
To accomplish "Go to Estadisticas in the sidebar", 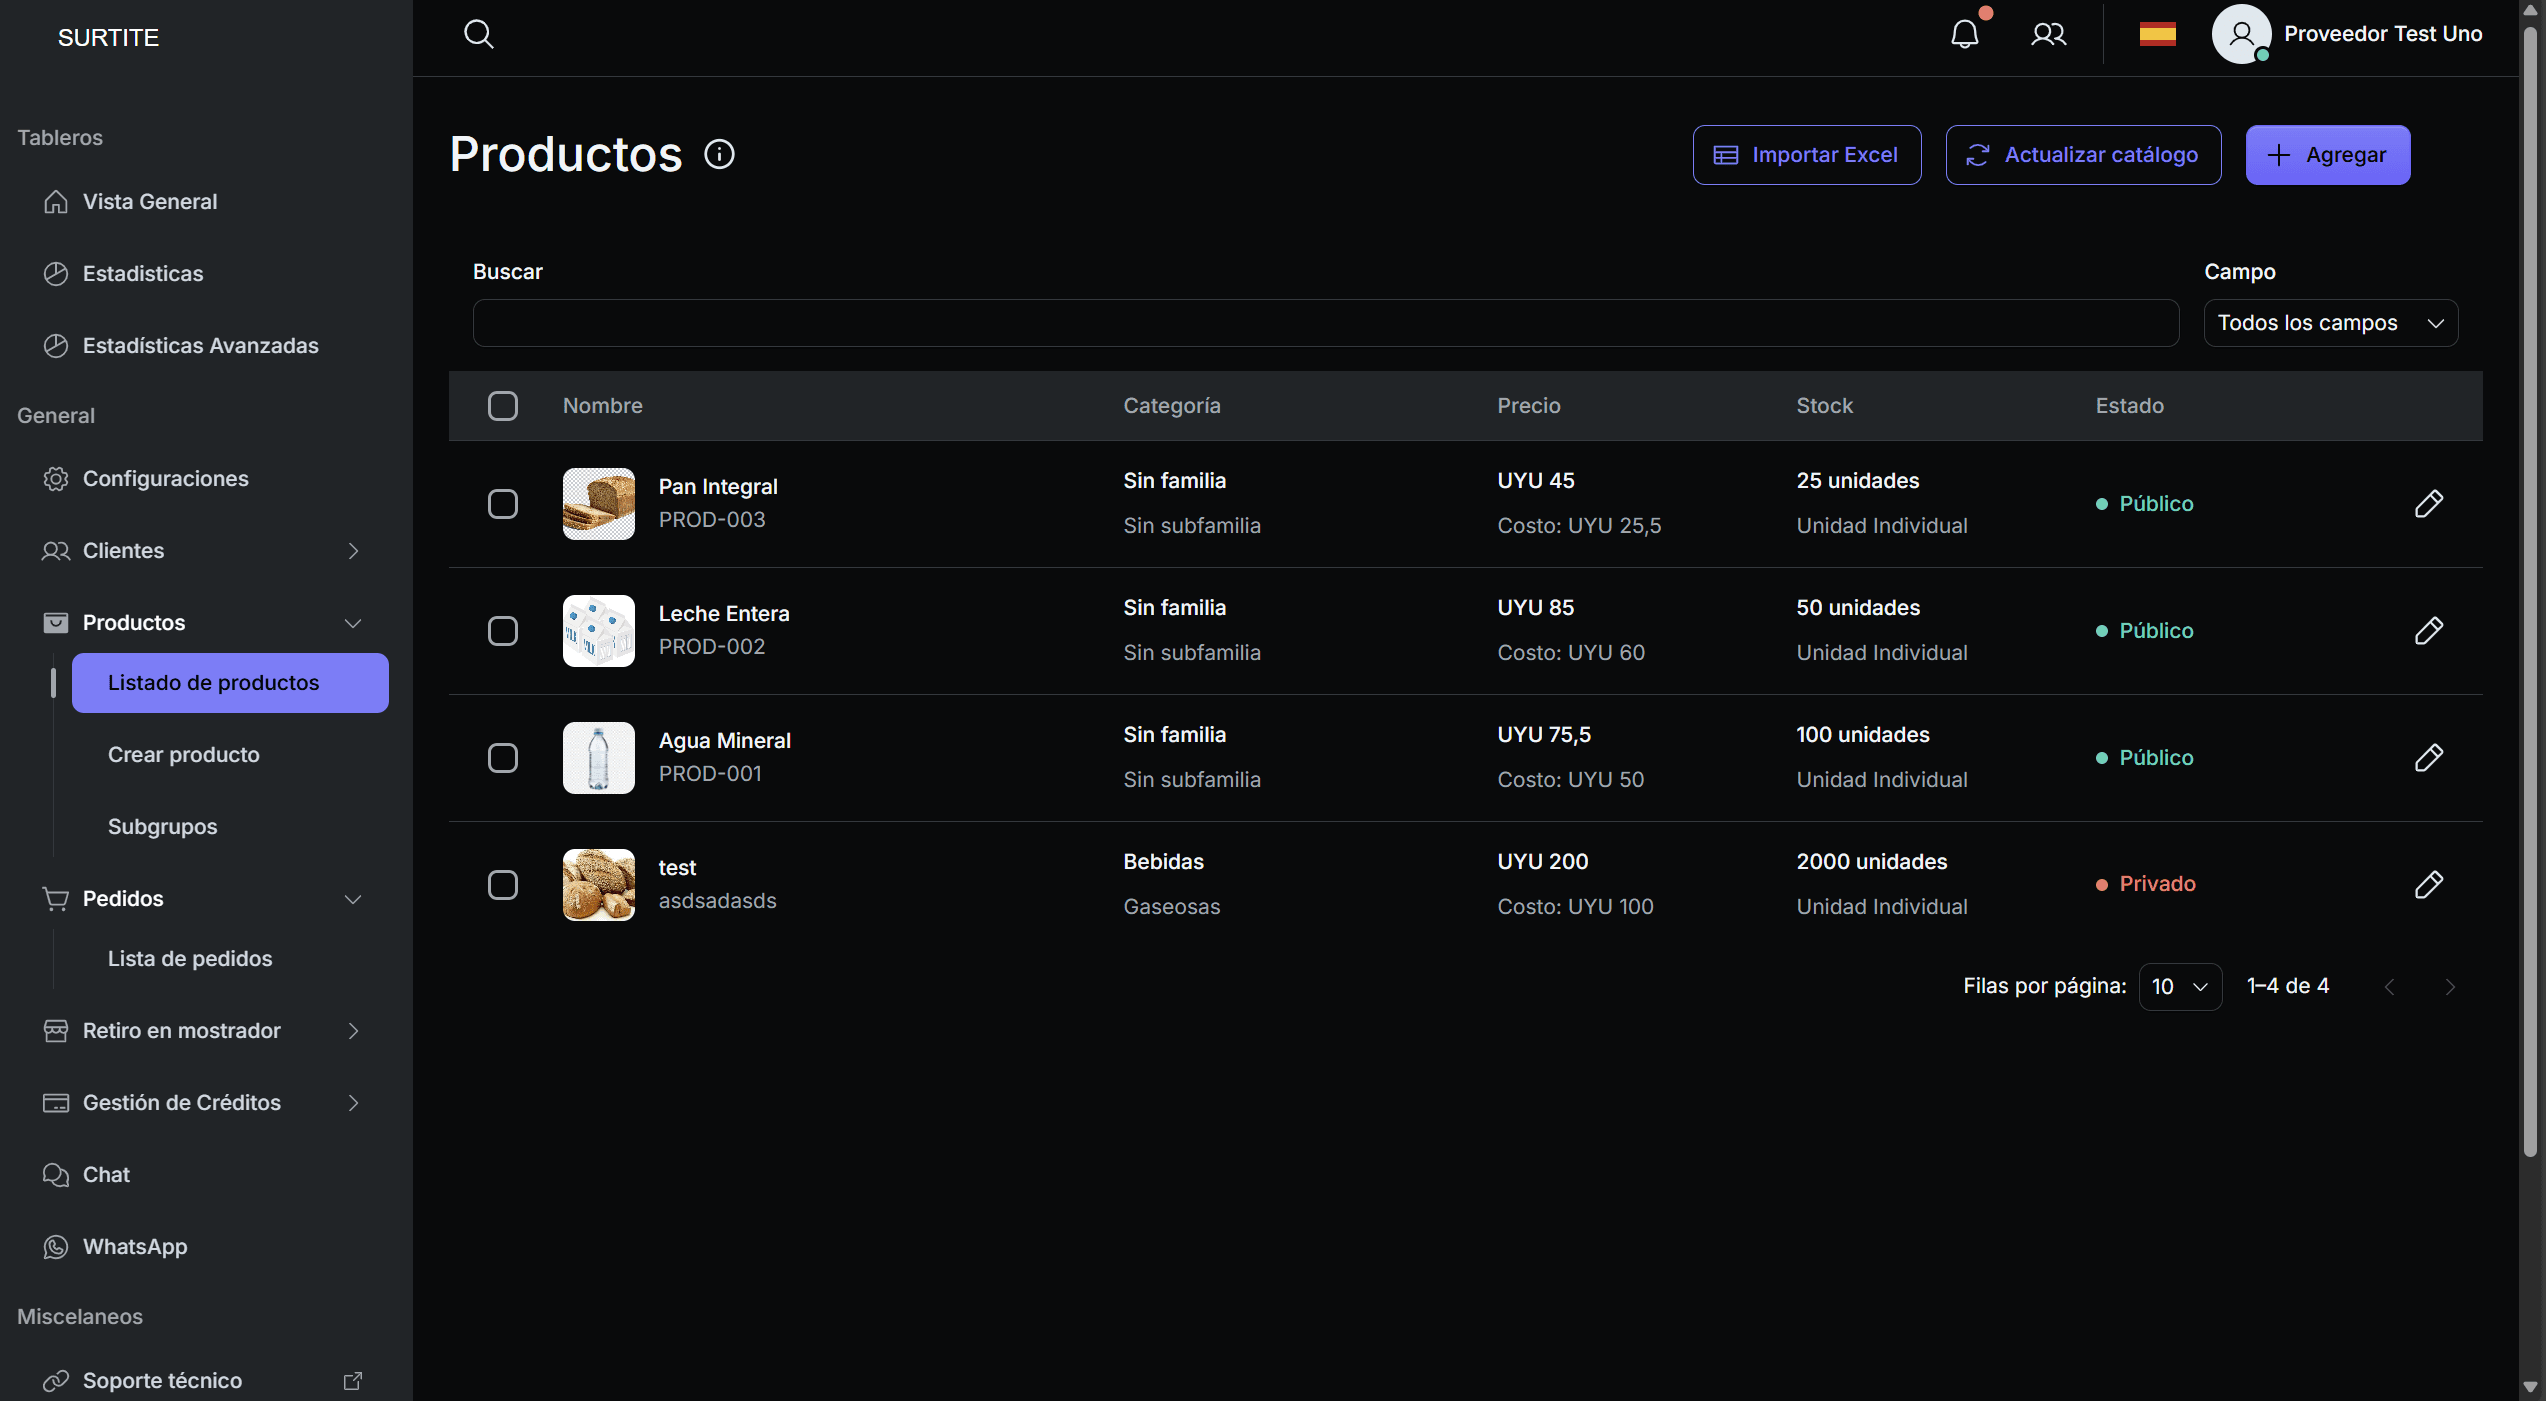I will coord(143,274).
